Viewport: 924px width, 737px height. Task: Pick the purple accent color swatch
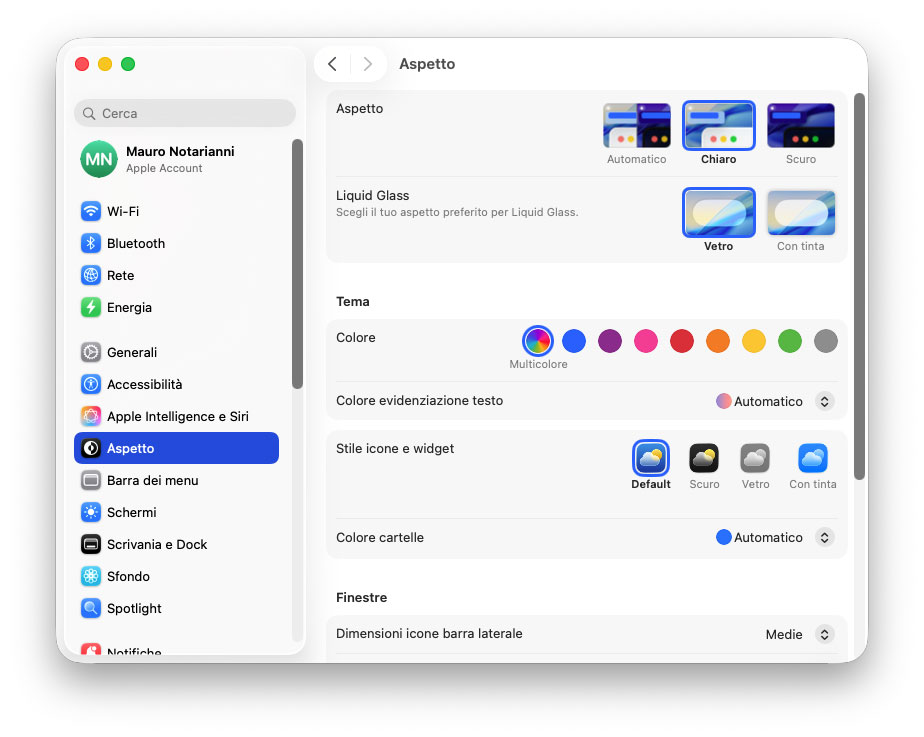coord(610,341)
